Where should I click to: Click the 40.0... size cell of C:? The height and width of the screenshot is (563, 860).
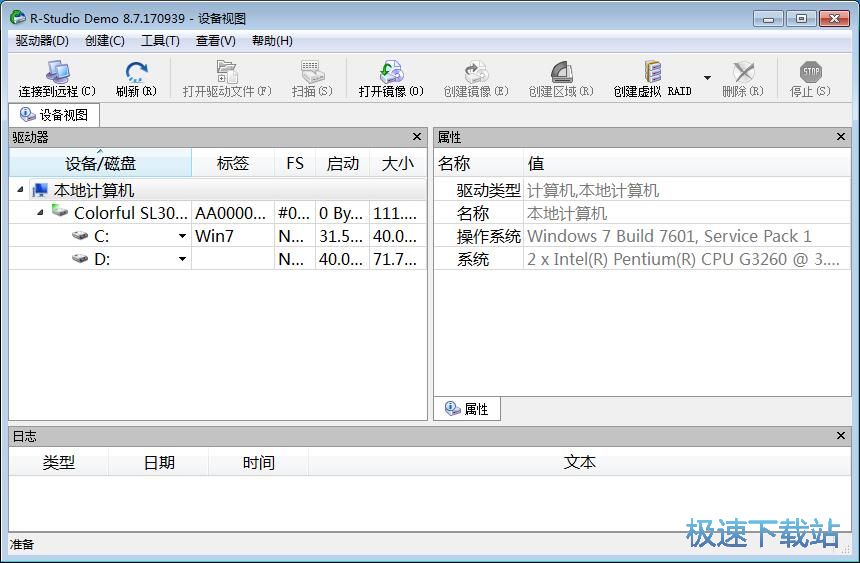(x=398, y=236)
